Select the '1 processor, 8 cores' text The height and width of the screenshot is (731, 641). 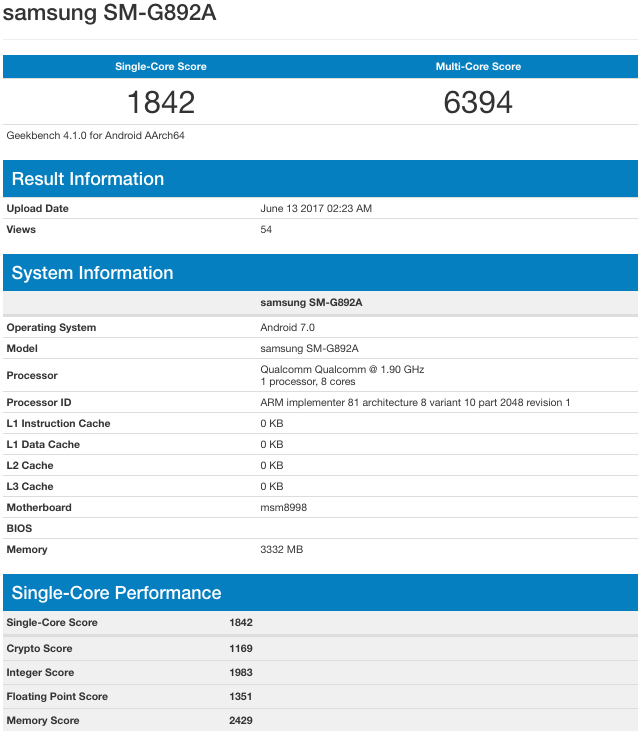[x=308, y=381]
